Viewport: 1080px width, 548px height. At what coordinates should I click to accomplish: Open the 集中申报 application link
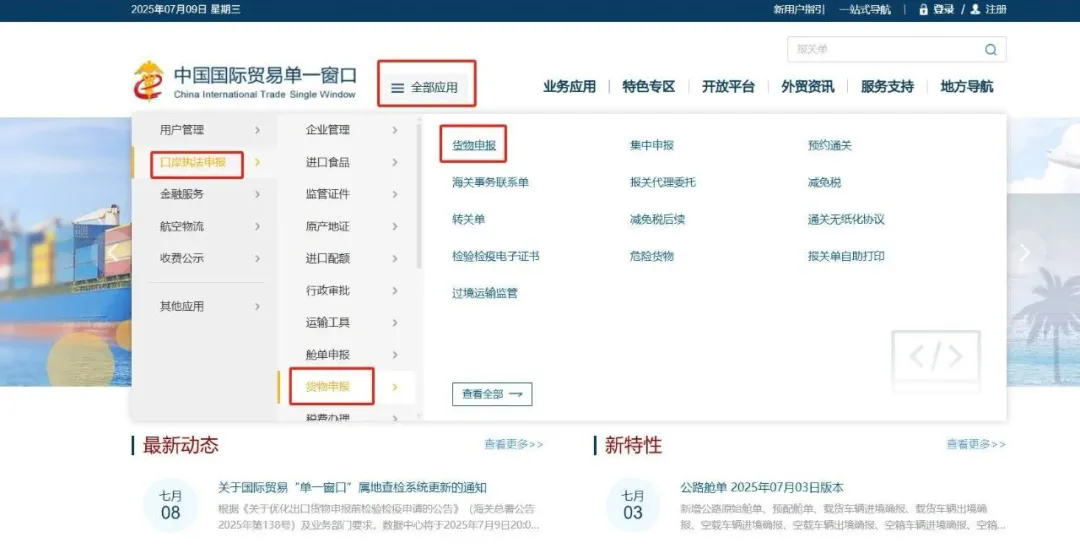point(652,145)
